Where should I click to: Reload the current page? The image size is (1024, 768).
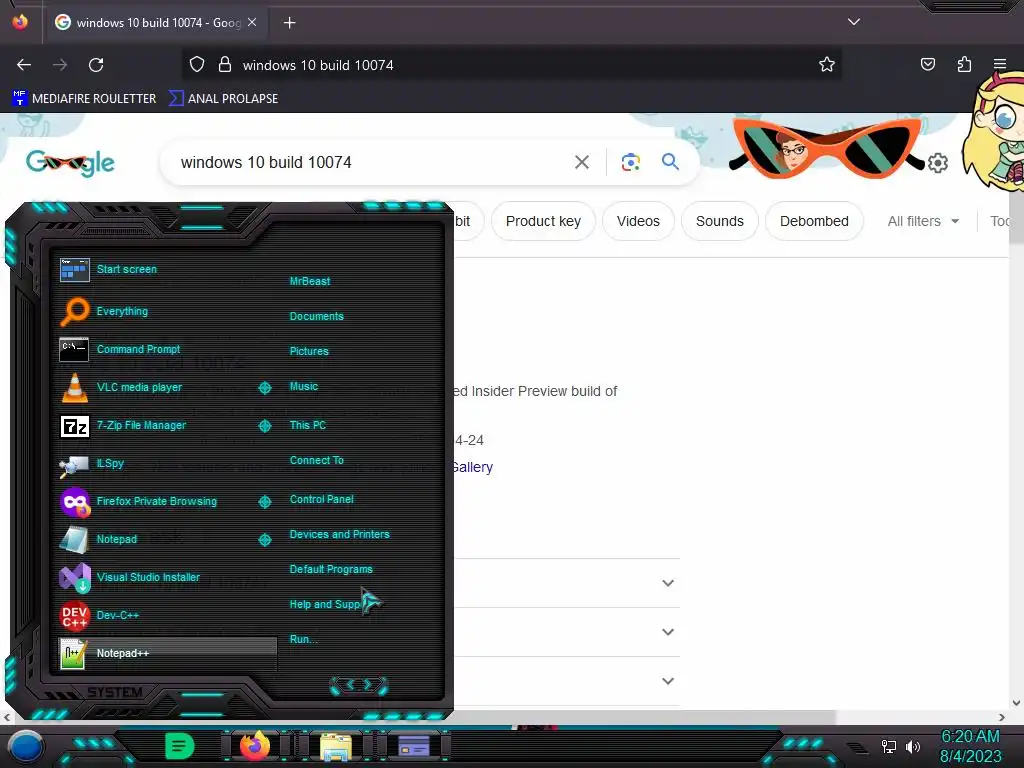96,65
